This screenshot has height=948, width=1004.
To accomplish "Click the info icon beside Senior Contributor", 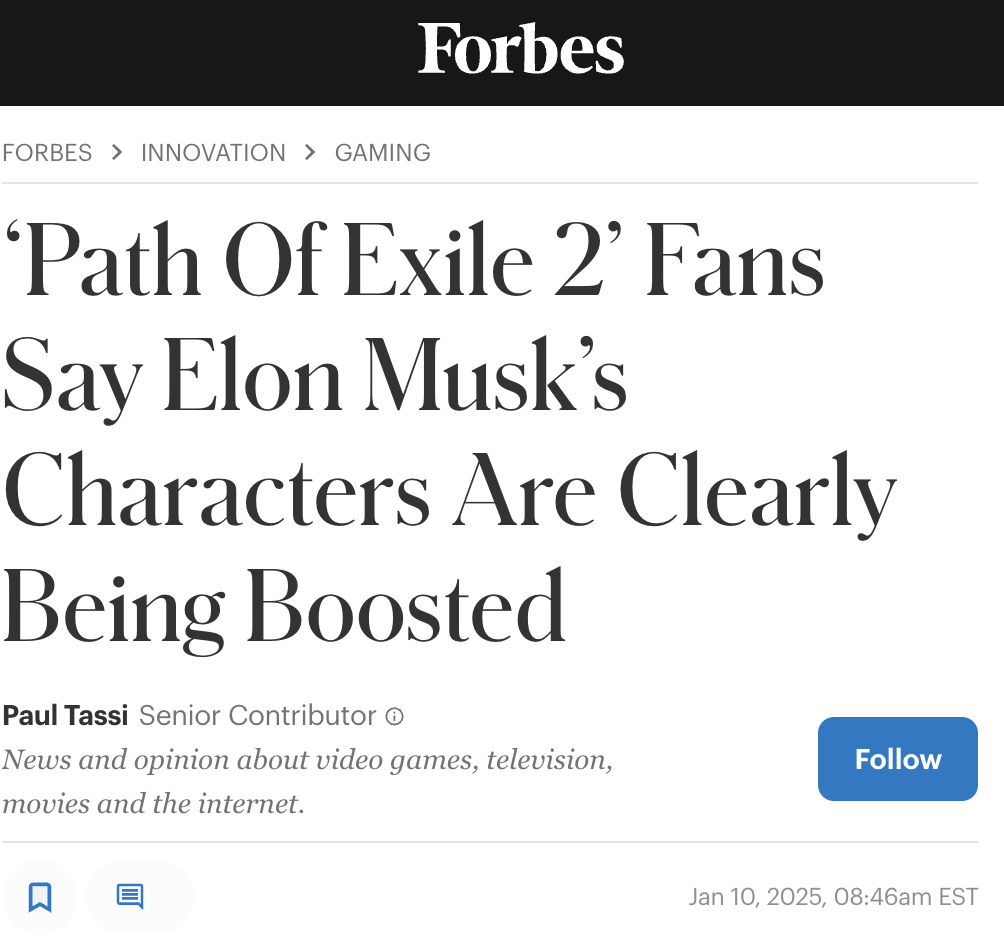I will [x=395, y=716].
